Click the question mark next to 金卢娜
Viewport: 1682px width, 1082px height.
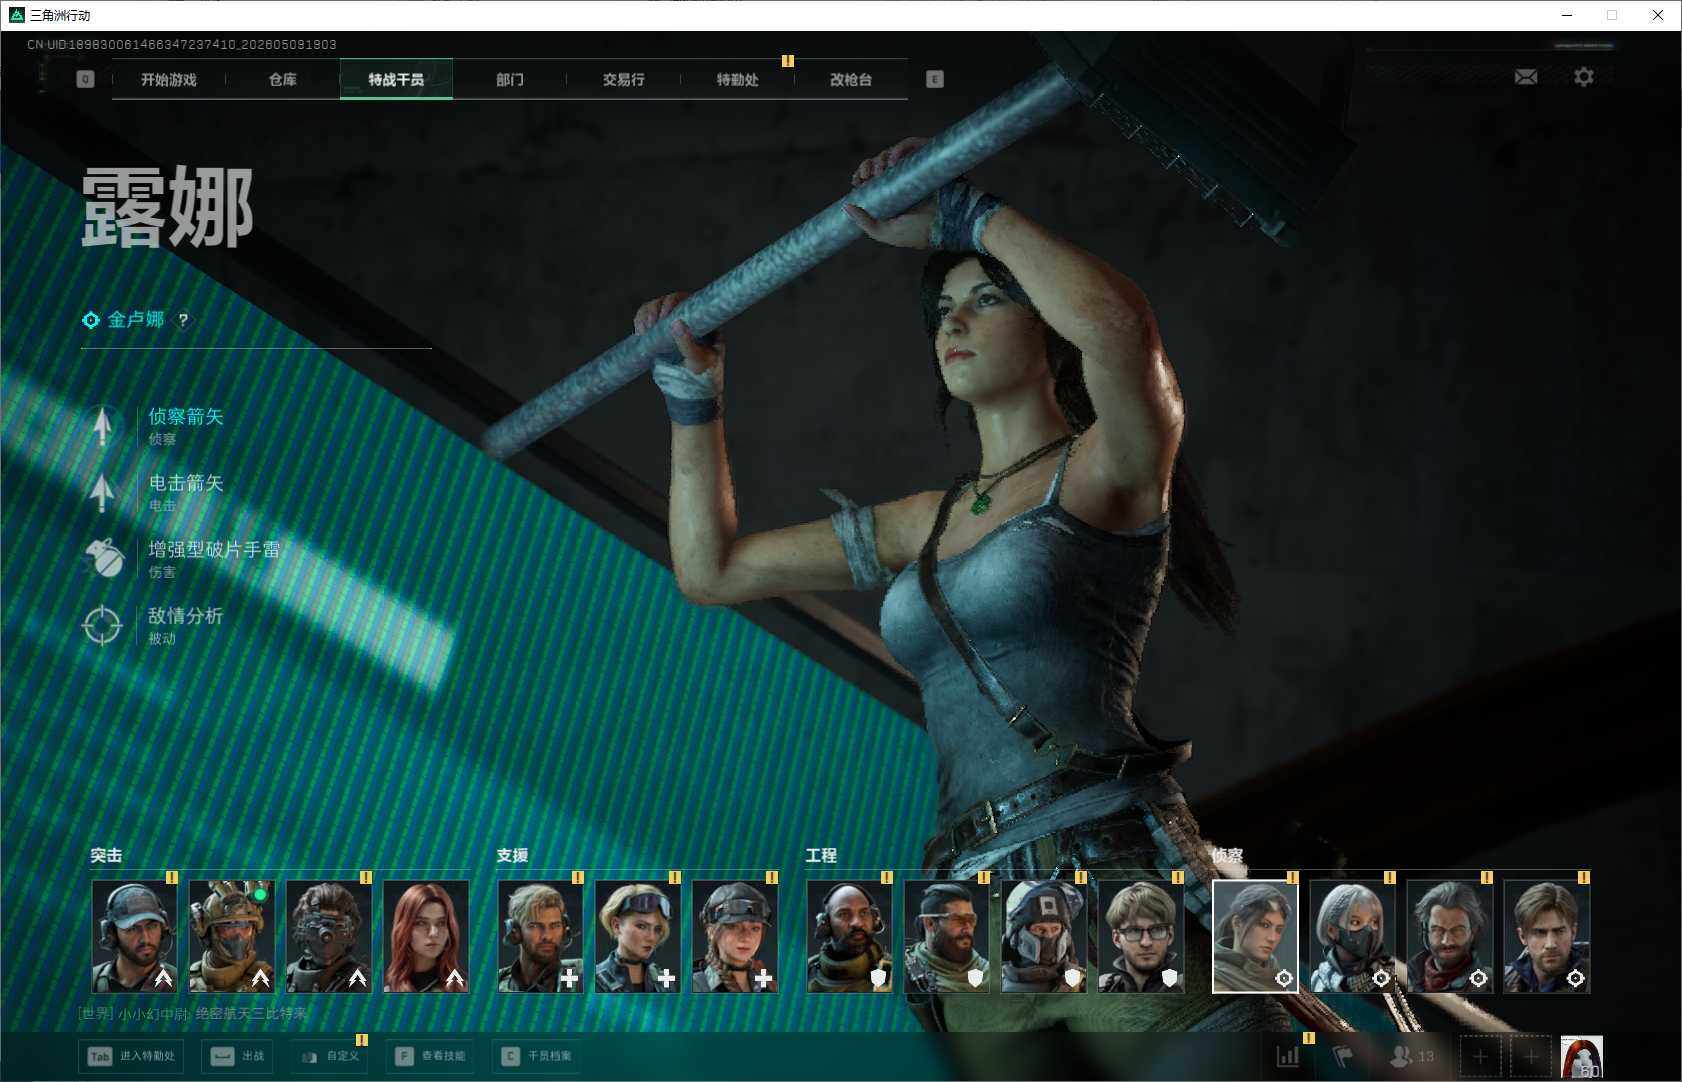(183, 320)
